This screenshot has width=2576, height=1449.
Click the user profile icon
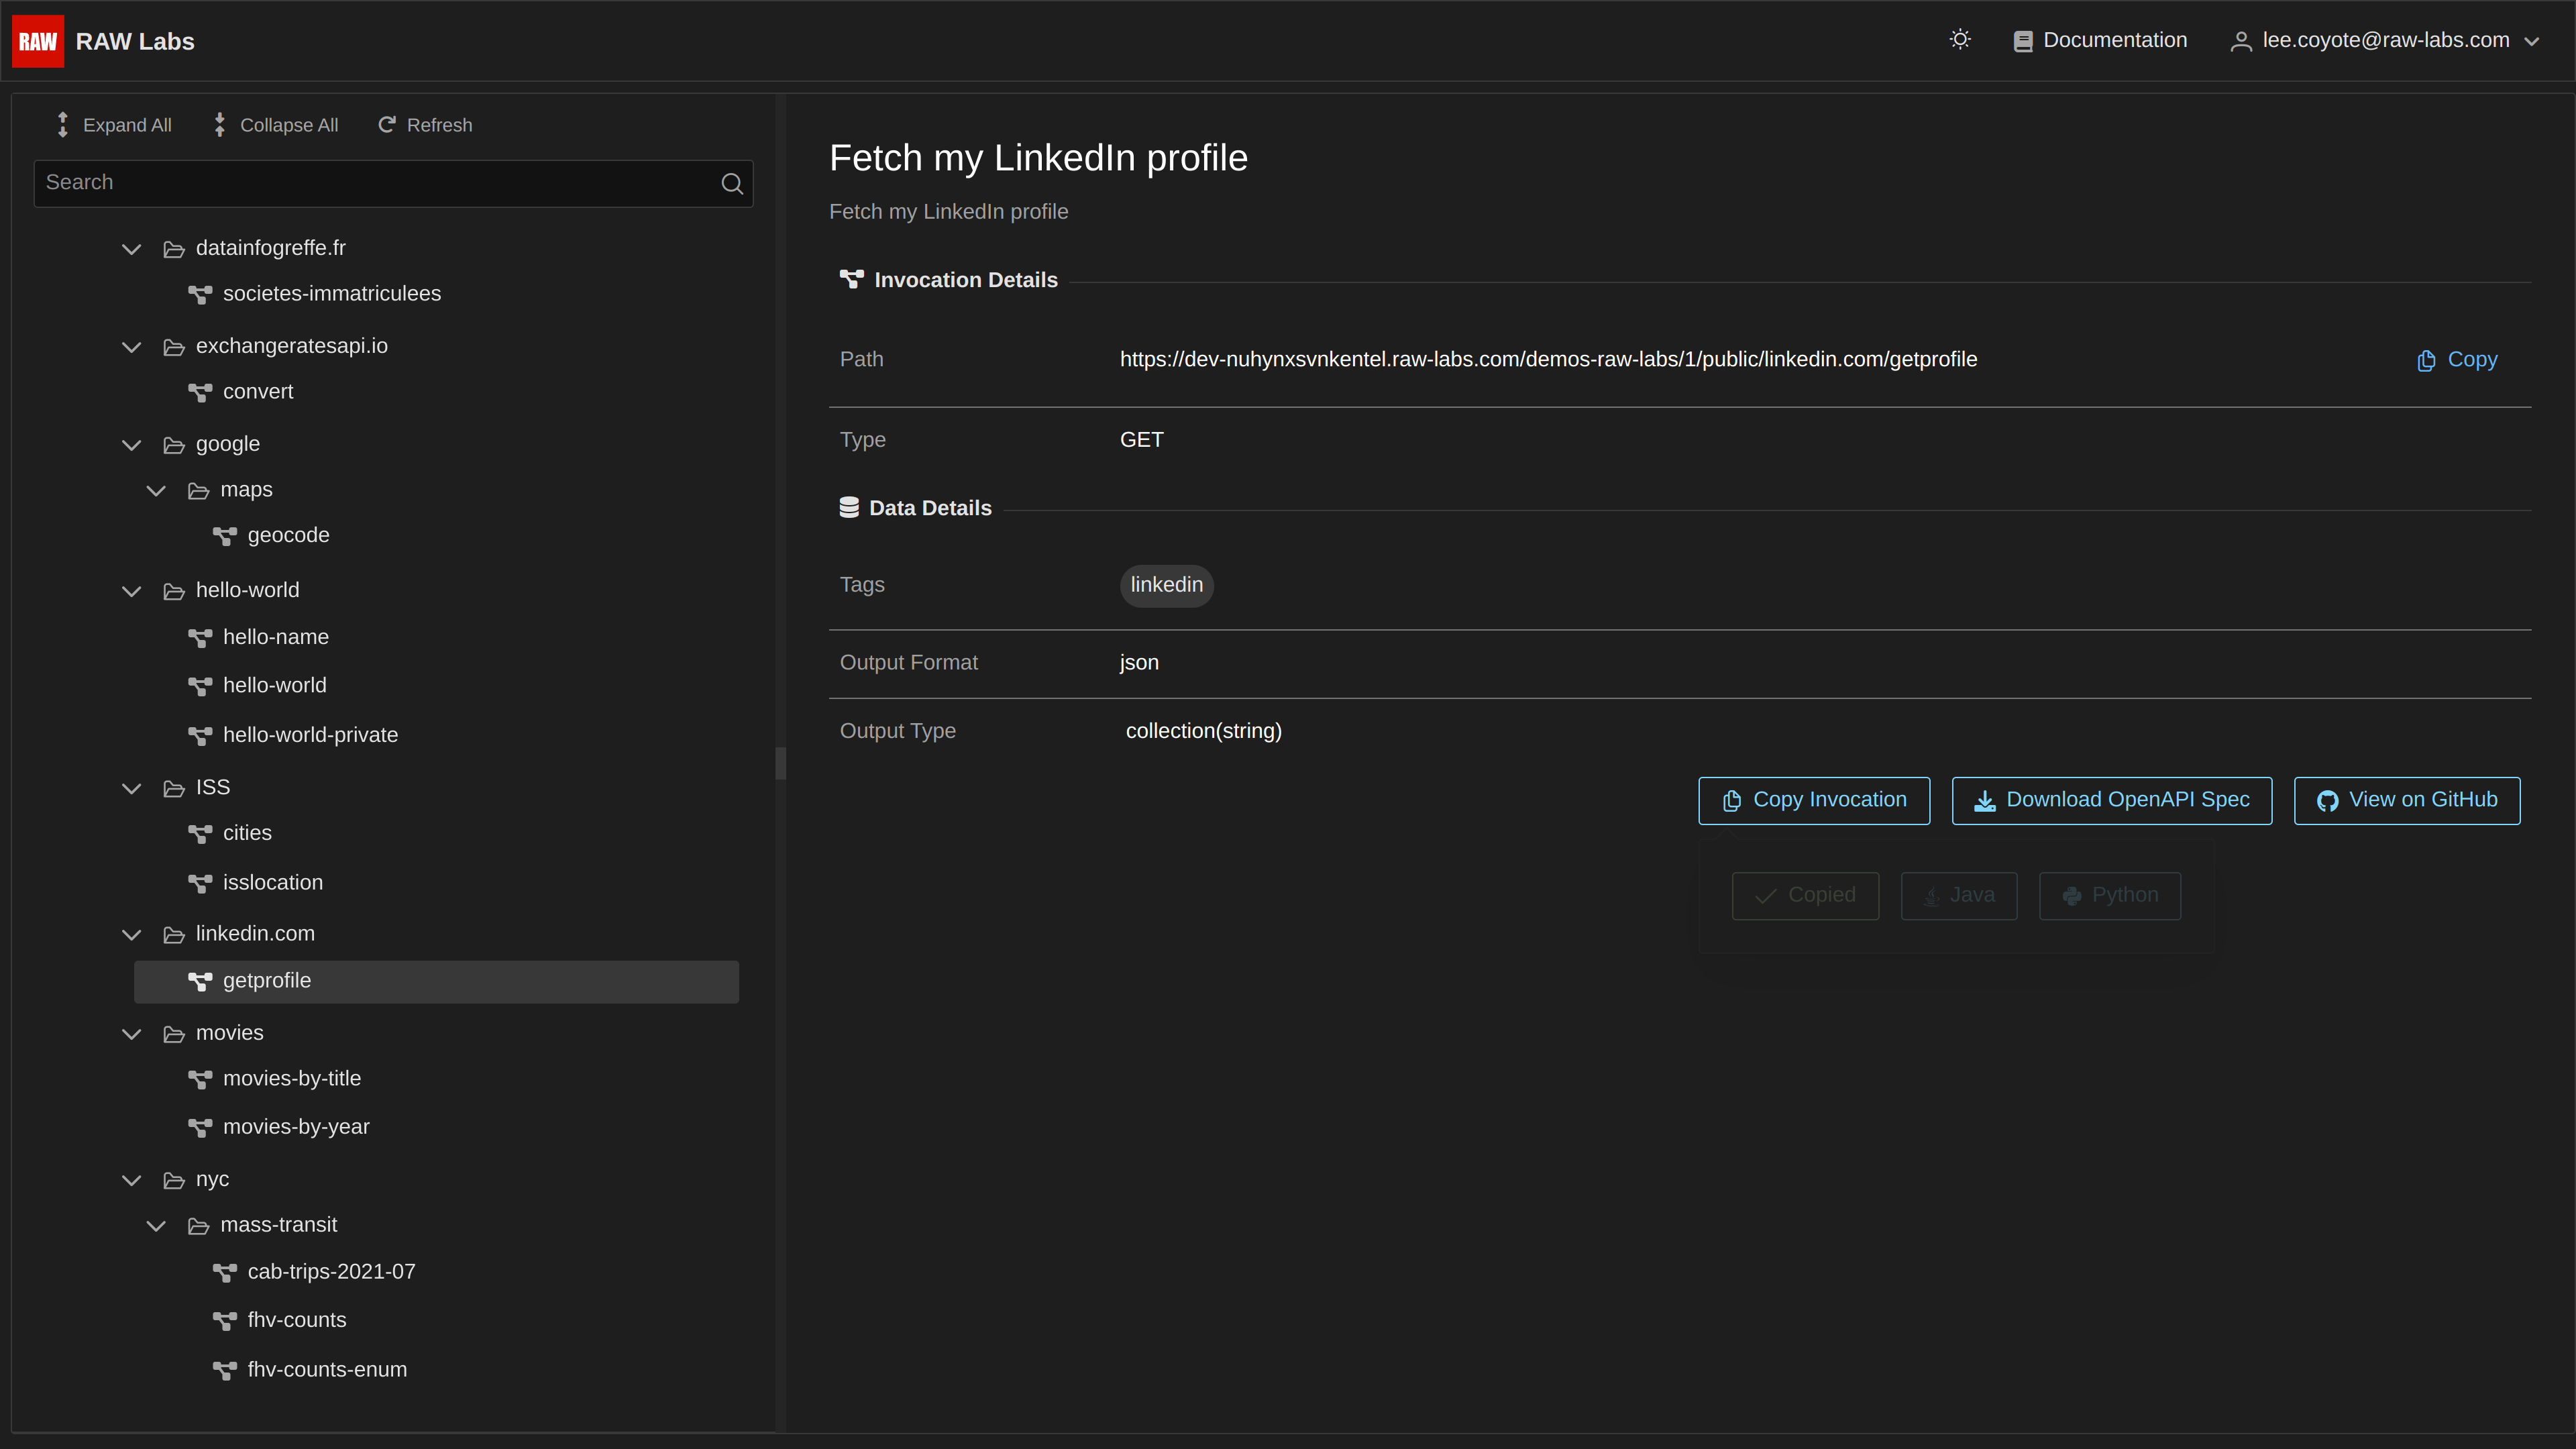tap(2241, 41)
